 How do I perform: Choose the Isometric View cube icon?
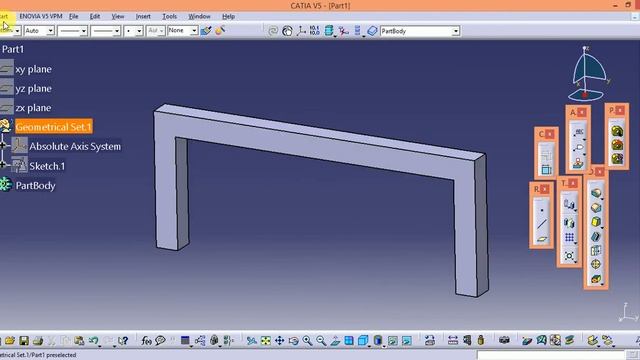[362, 340]
